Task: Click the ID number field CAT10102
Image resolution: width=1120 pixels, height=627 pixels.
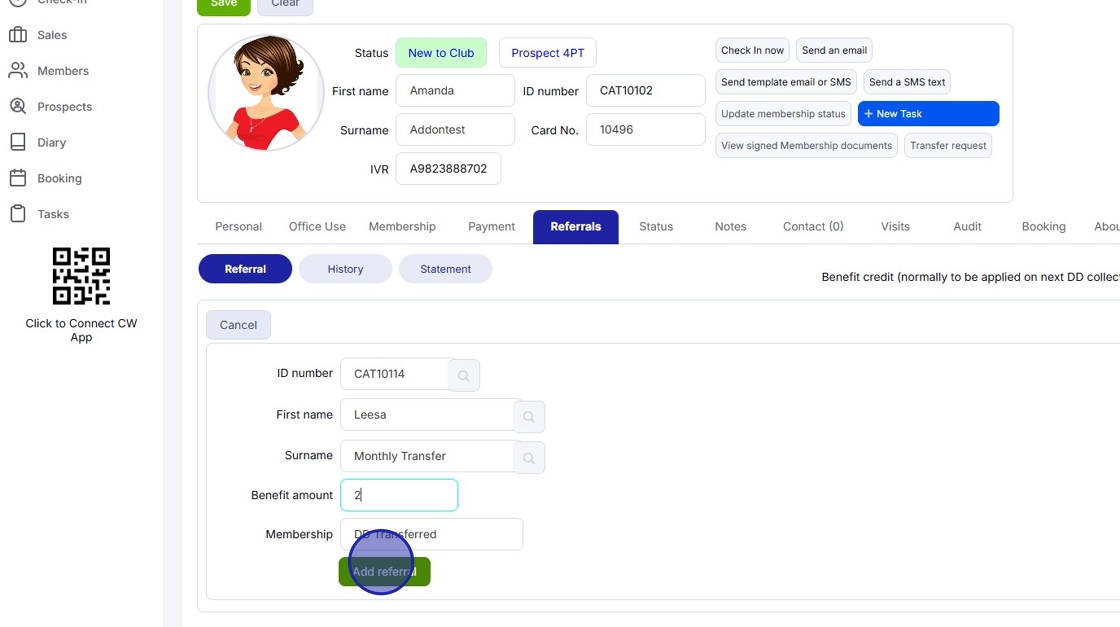Action: click(x=646, y=91)
